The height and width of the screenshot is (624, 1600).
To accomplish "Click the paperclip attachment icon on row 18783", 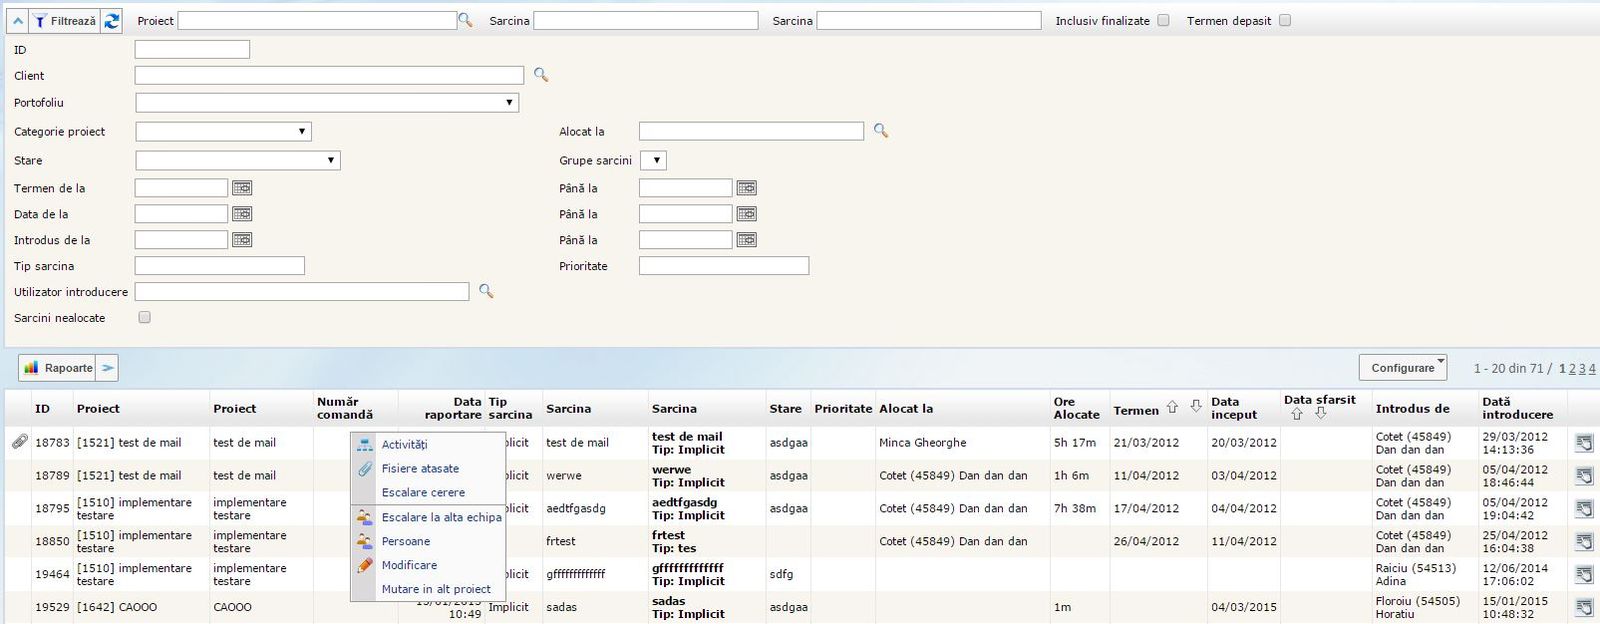I will (19, 442).
